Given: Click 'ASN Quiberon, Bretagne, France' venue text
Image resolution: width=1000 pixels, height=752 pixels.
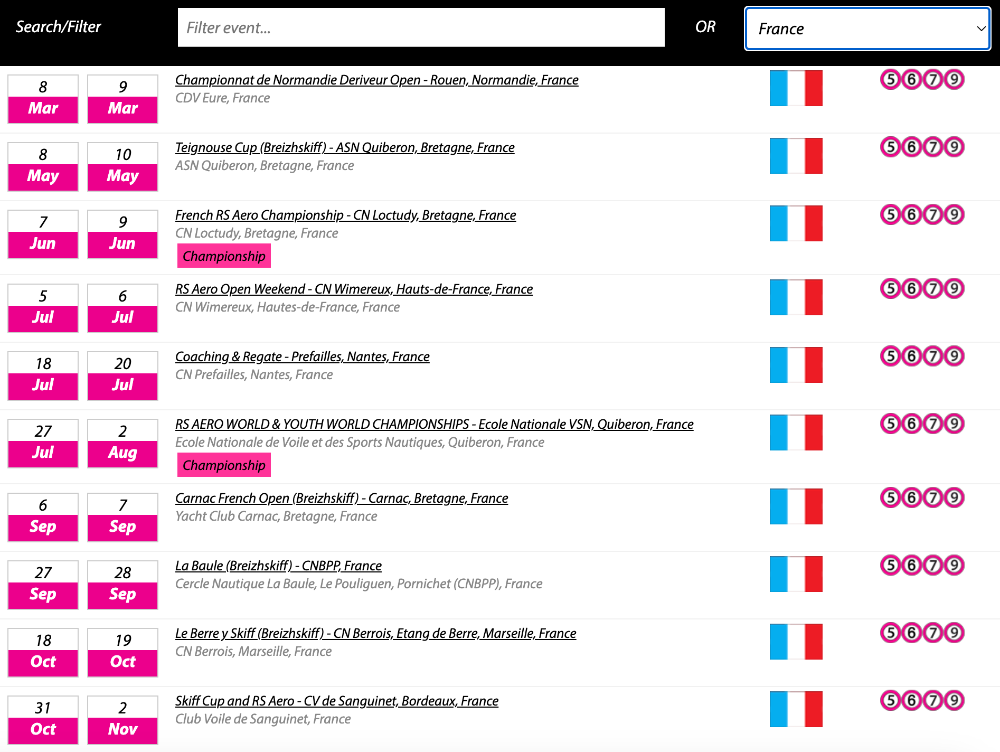Looking at the screenshot, I should 265,166.
